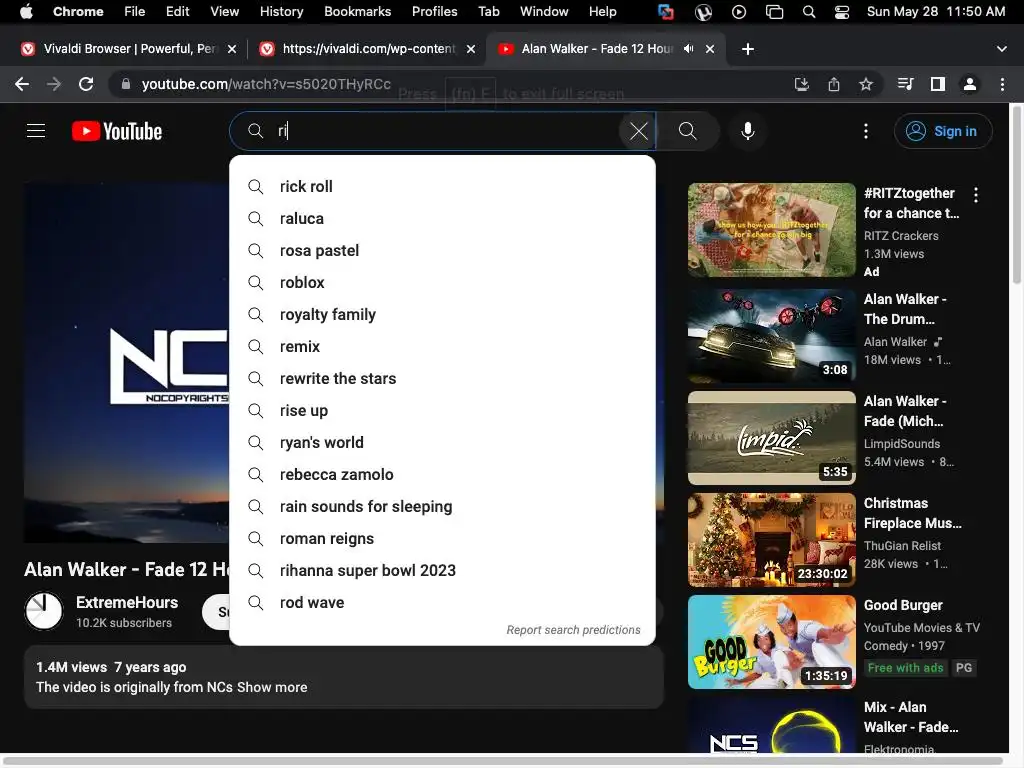Bookmark this tab with the star
This screenshot has height=768, width=1024.
pyautogui.click(x=866, y=84)
